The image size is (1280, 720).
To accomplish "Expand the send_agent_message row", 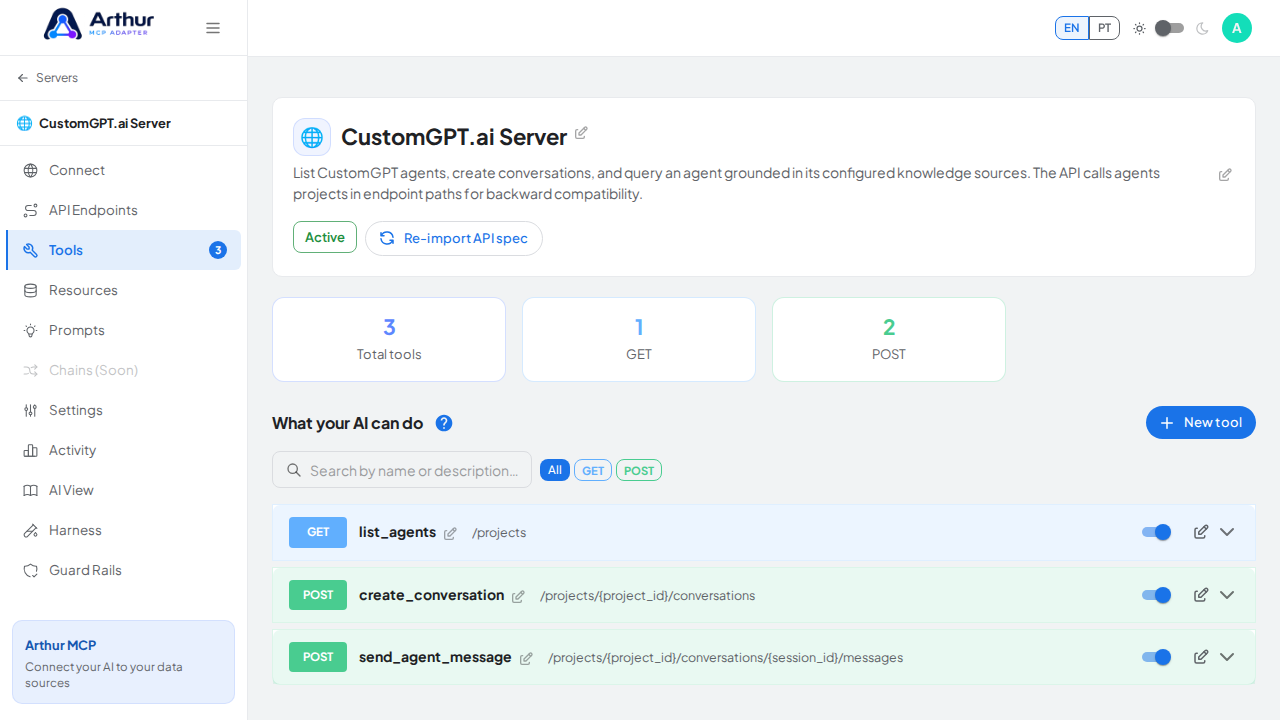I will (x=1227, y=657).
